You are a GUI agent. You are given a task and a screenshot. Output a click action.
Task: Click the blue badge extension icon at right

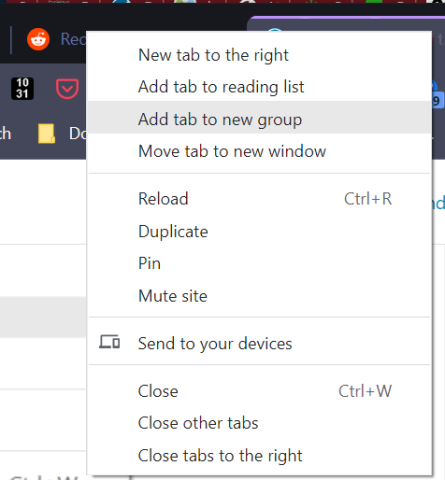click(x=437, y=95)
